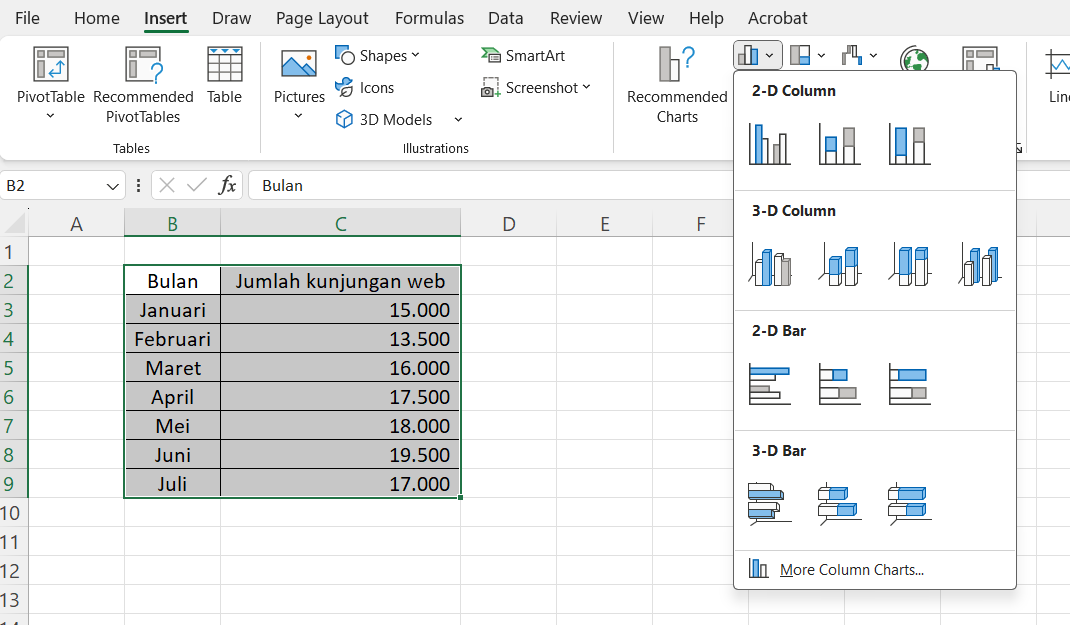The width and height of the screenshot is (1070, 625).
Task: Open the Shapes gallery dropdown
Action: point(377,56)
